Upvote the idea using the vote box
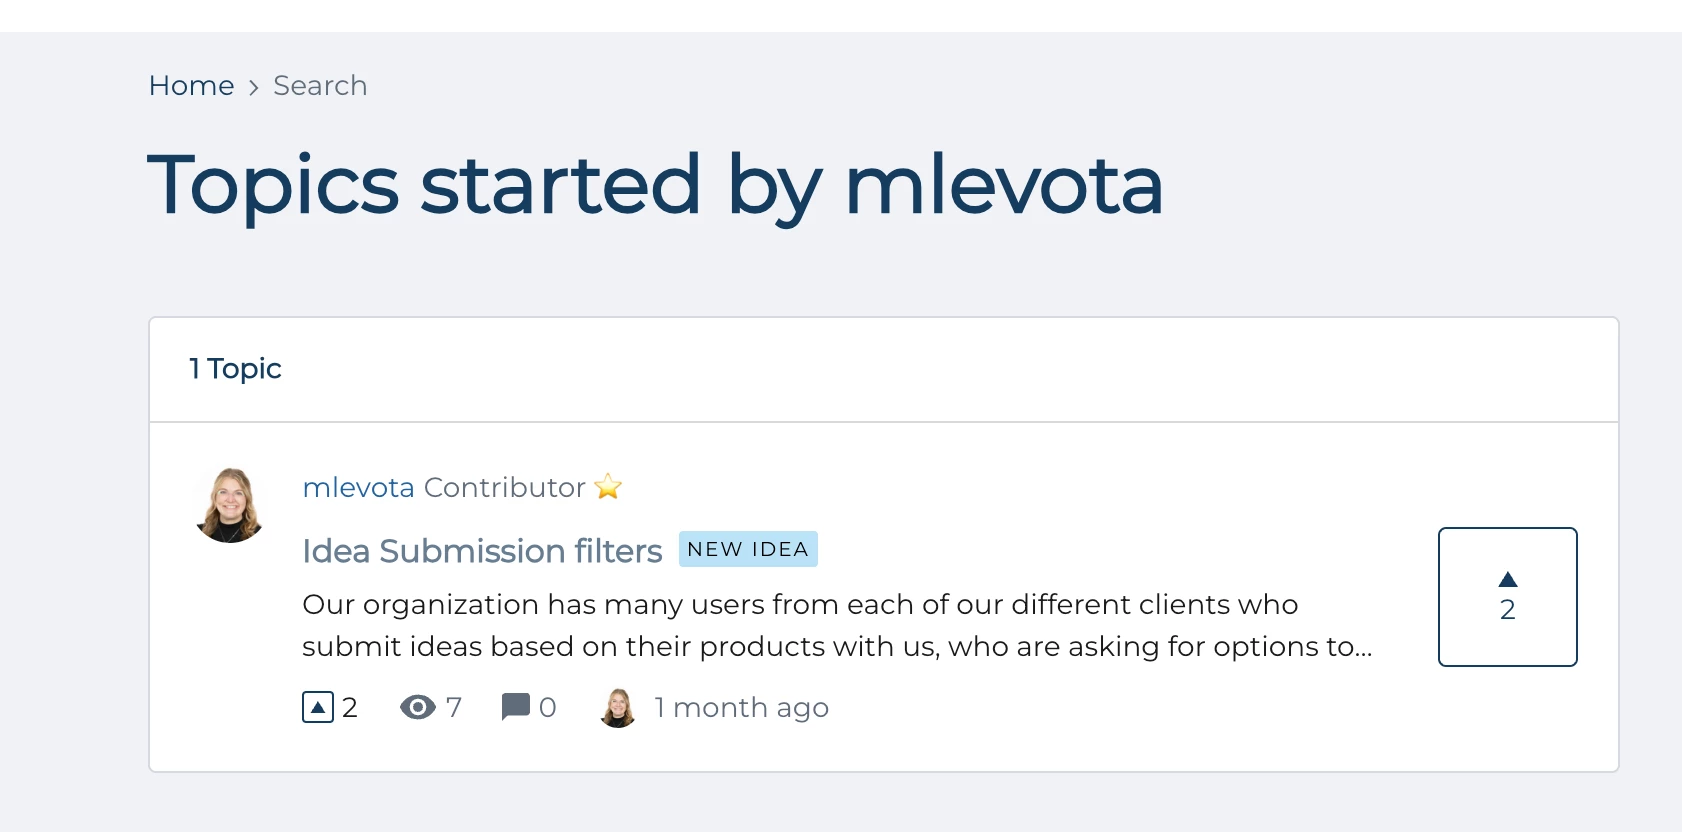This screenshot has height=832, width=1682. coord(1507,597)
